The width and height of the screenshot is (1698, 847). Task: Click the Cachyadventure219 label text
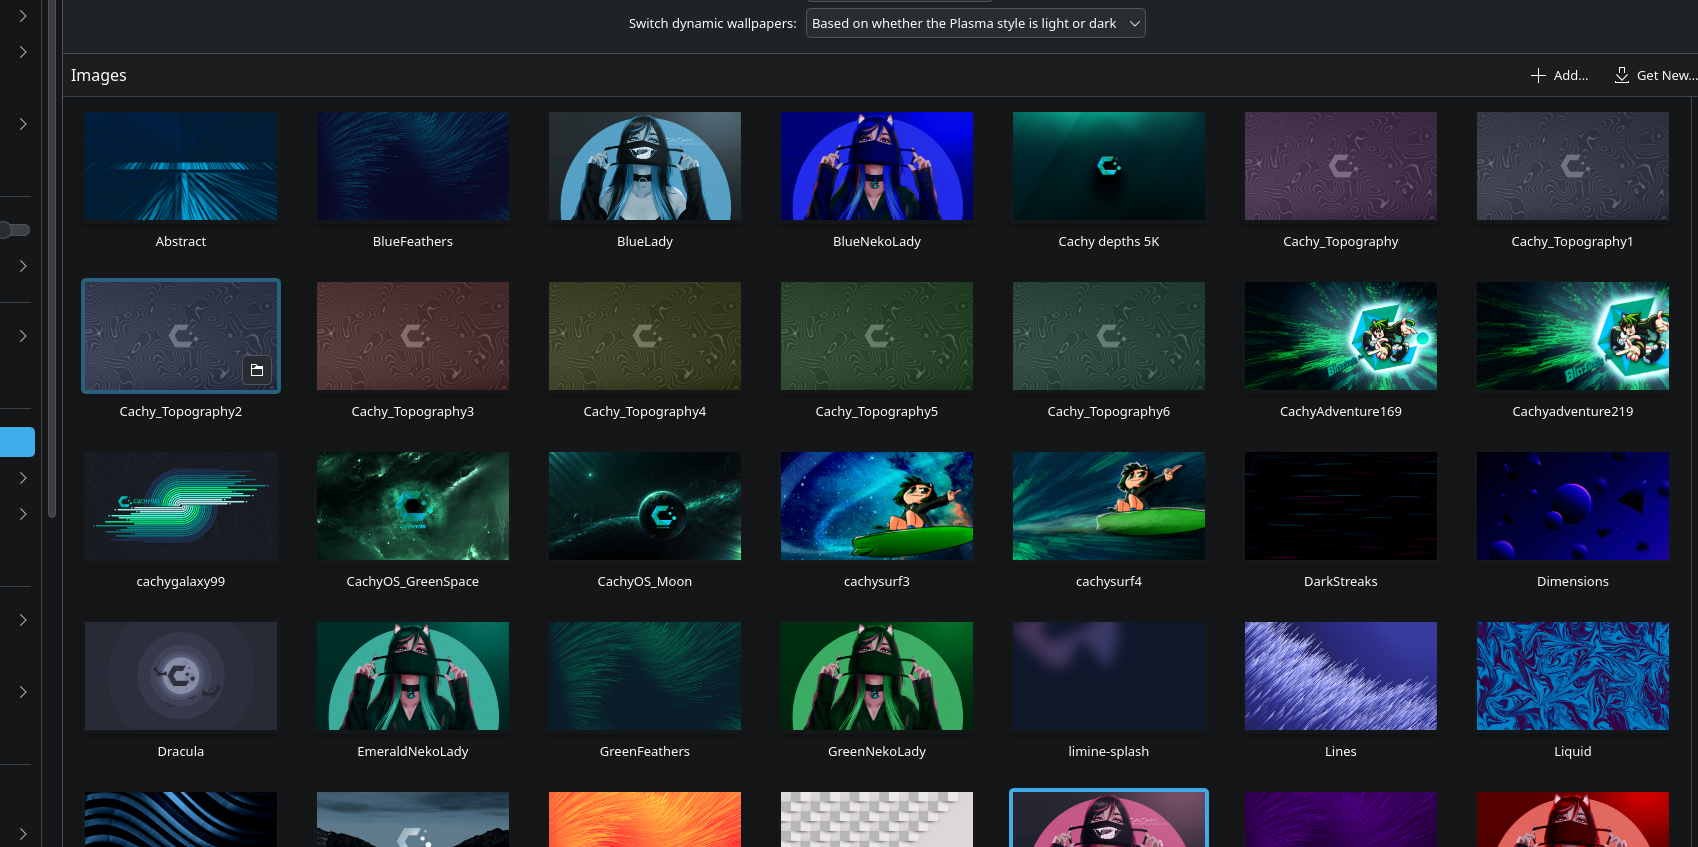click(x=1573, y=412)
